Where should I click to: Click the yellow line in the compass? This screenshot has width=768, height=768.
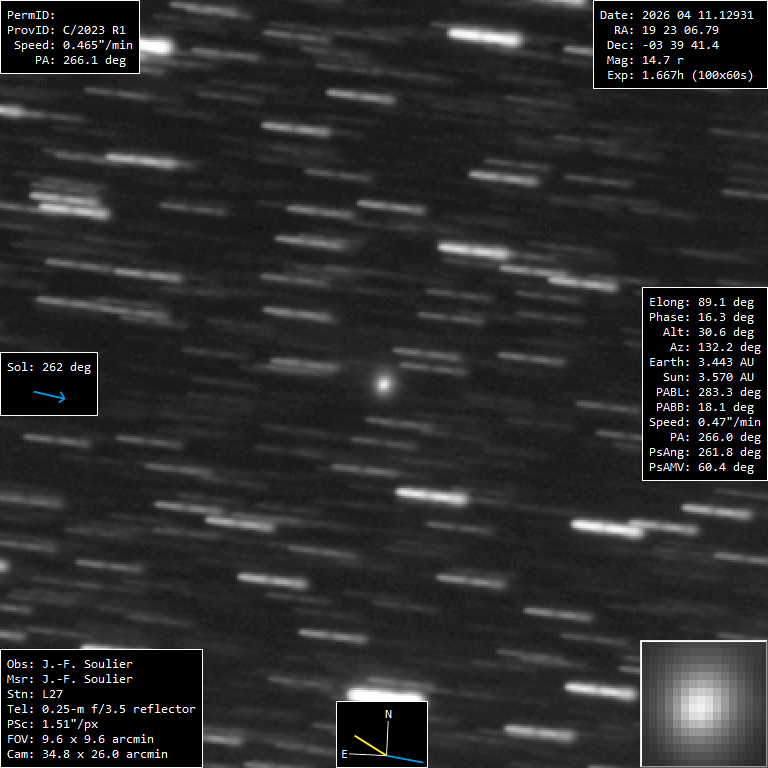(x=369, y=746)
